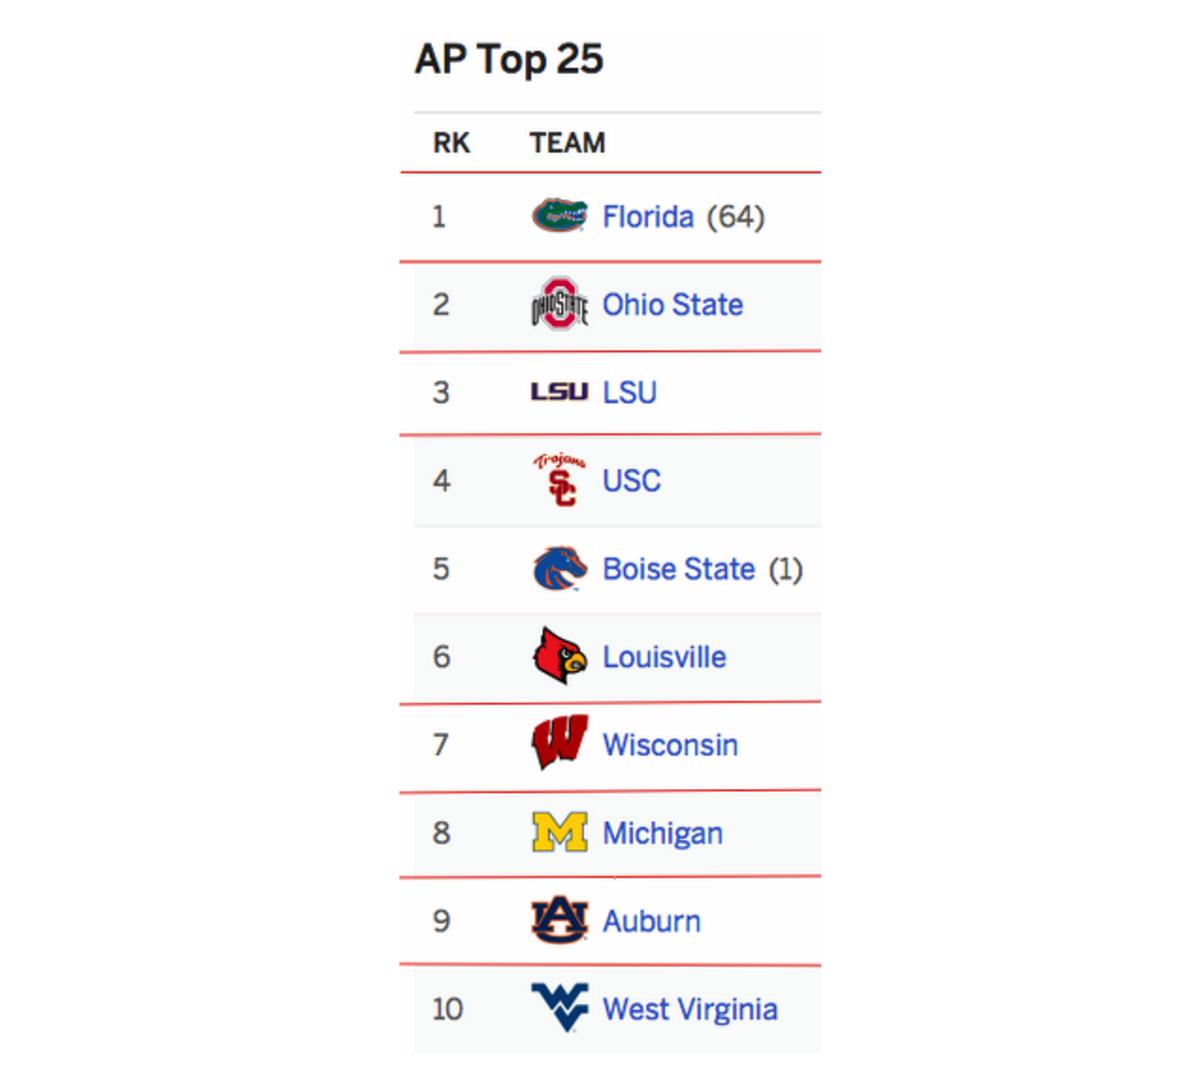
Task: Click the West Virginia Mountaineers logo
Action: [559, 1007]
